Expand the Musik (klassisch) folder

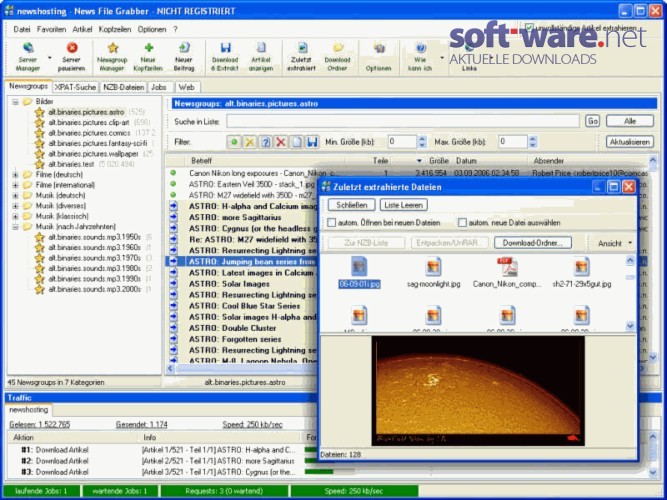tap(15, 216)
